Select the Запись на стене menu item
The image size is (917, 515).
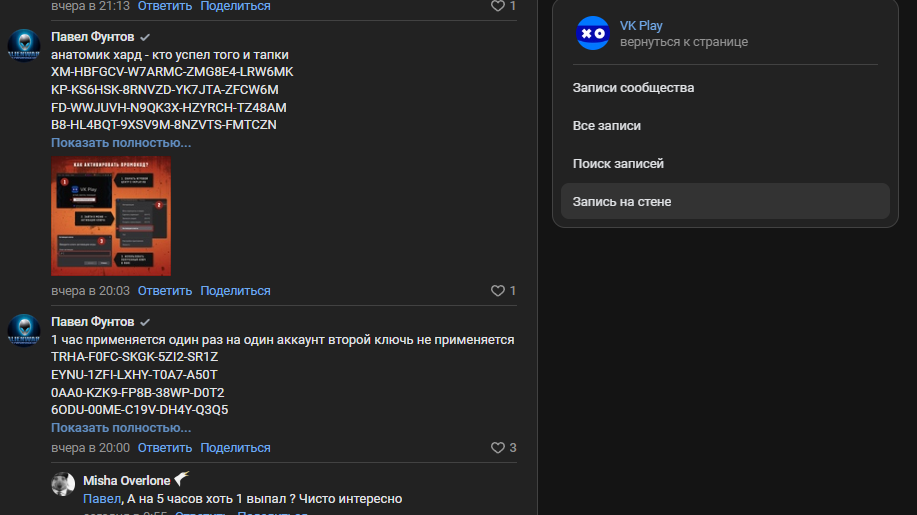tap(725, 202)
